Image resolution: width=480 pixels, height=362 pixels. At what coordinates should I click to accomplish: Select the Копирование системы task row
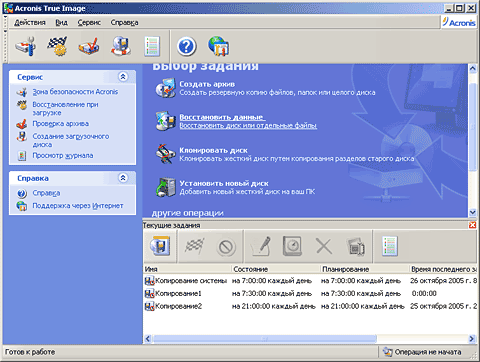click(310, 281)
